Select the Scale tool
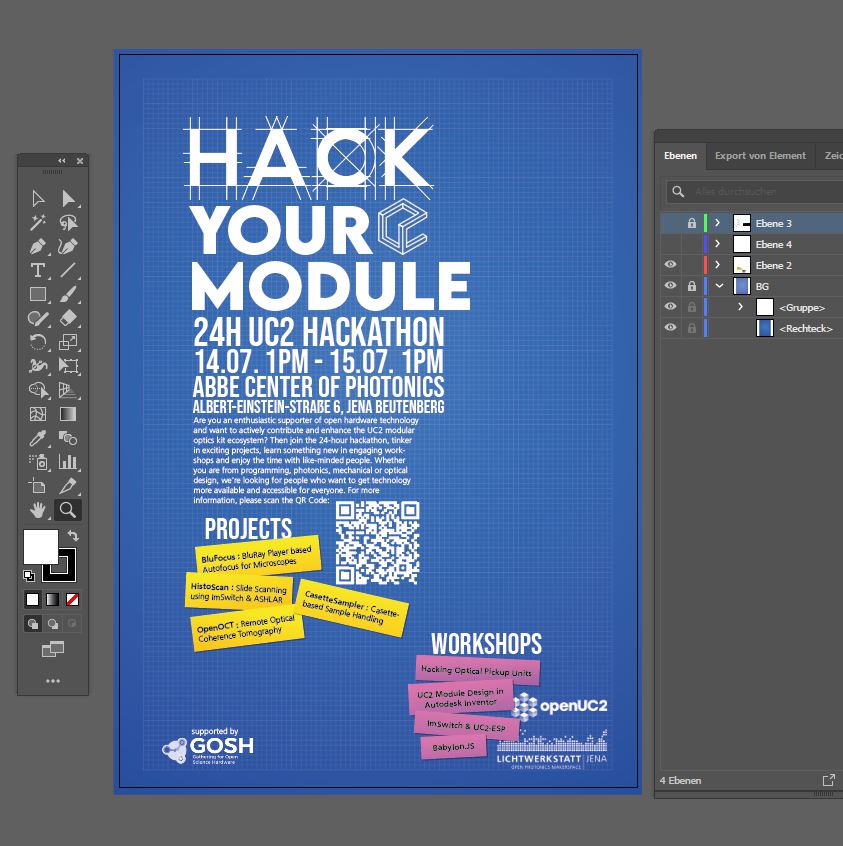This screenshot has width=843, height=846. click(x=68, y=342)
